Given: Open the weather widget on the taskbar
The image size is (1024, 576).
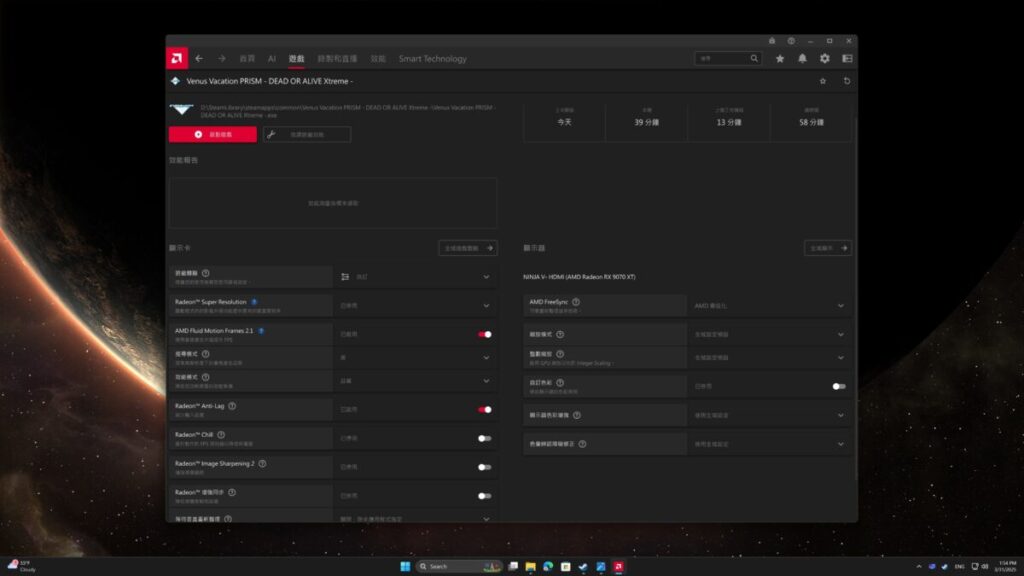Looking at the screenshot, I should 22,566.
